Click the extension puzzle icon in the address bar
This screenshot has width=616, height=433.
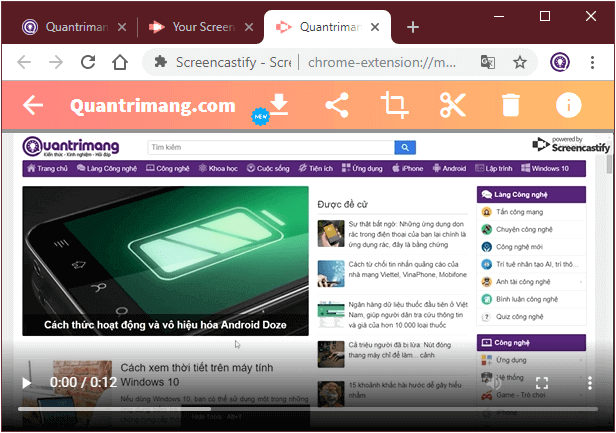click(x=160, y=62)
